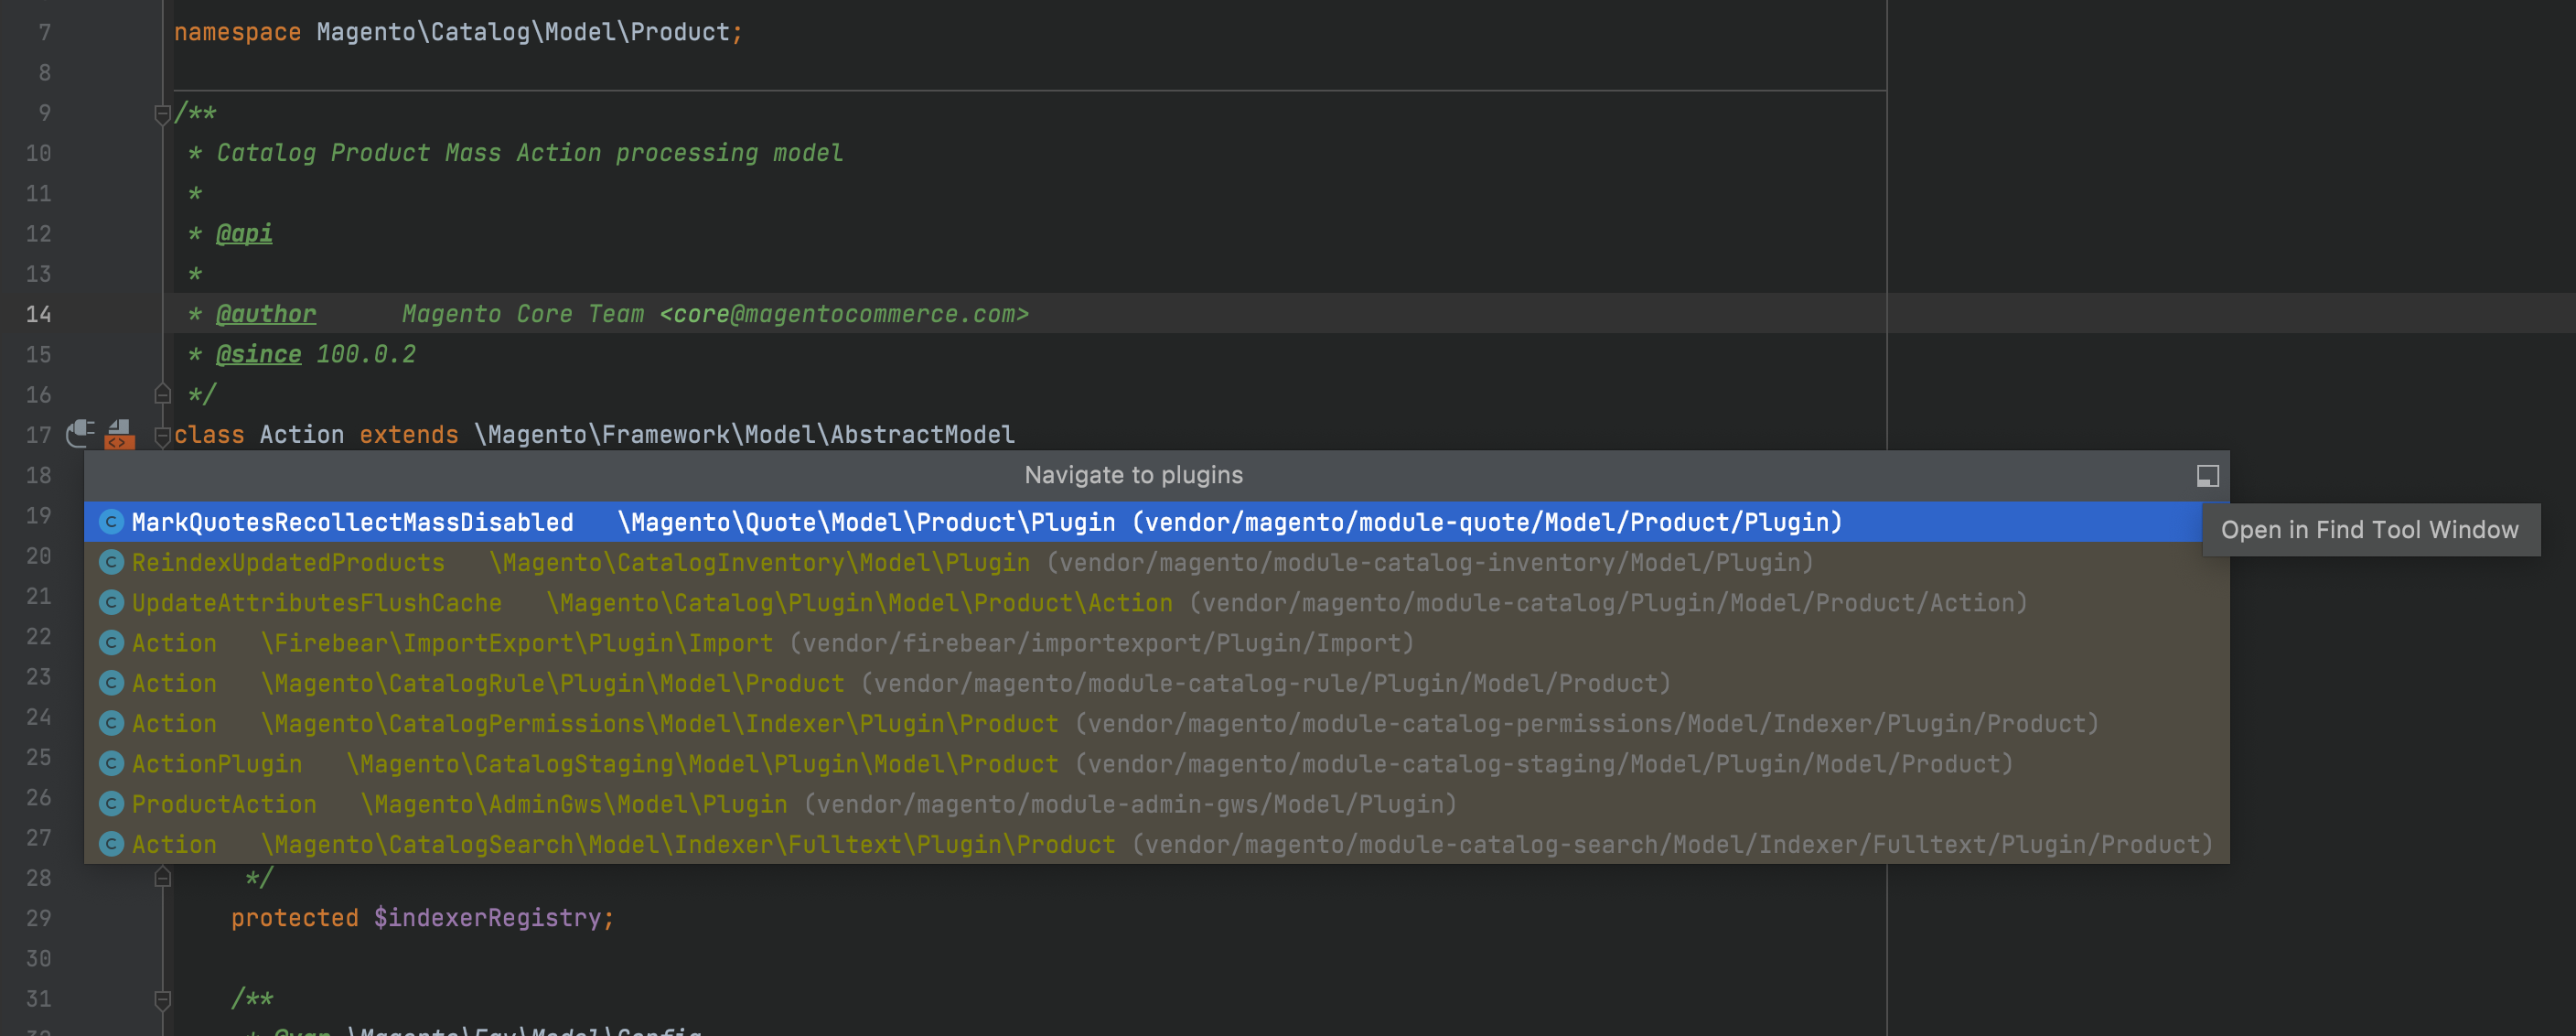Click the @author doc tag
This screenshot has height=1036, width=2576.
click(266, 314)
